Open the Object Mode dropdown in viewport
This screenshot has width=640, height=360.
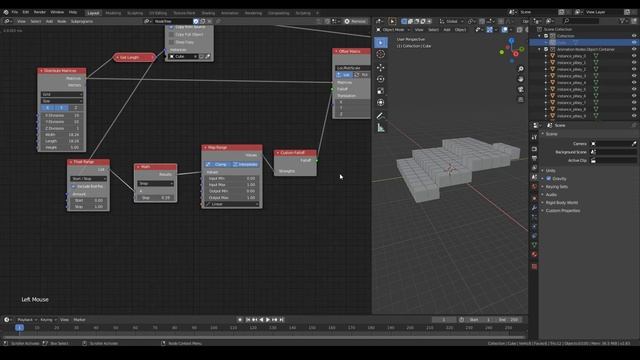pyautogui.click(x=393, y=30)
